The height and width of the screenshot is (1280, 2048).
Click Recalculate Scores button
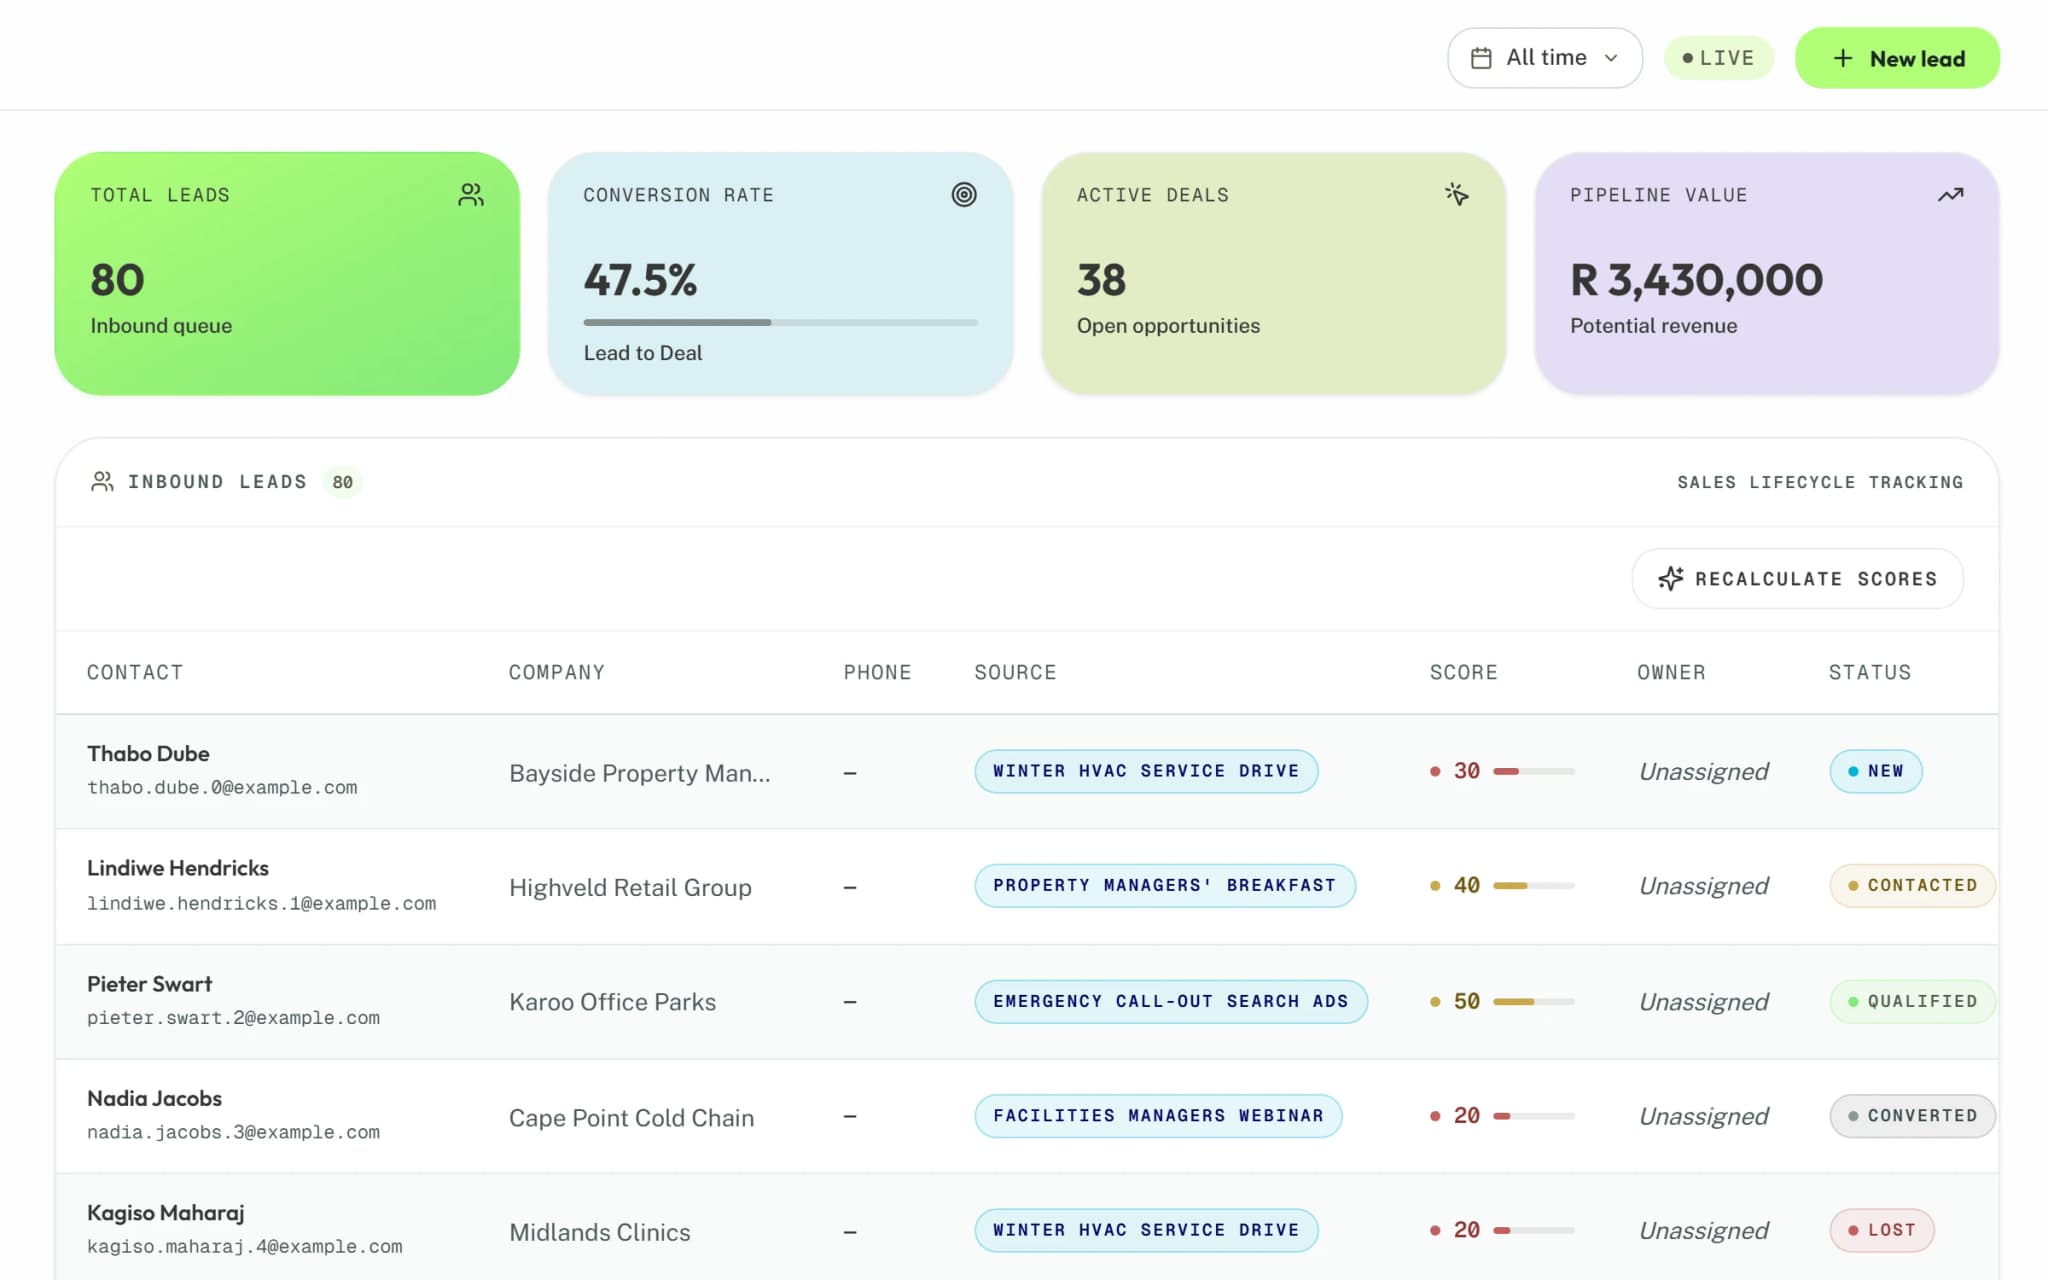pyautogui.click(x=1797, y=579)
